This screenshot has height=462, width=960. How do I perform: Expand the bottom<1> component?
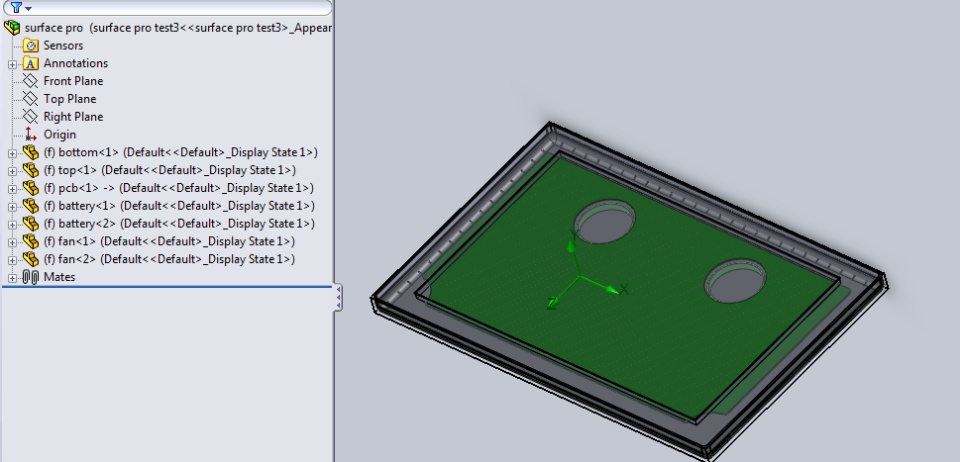pyautogui.click(x=12, y=154)
